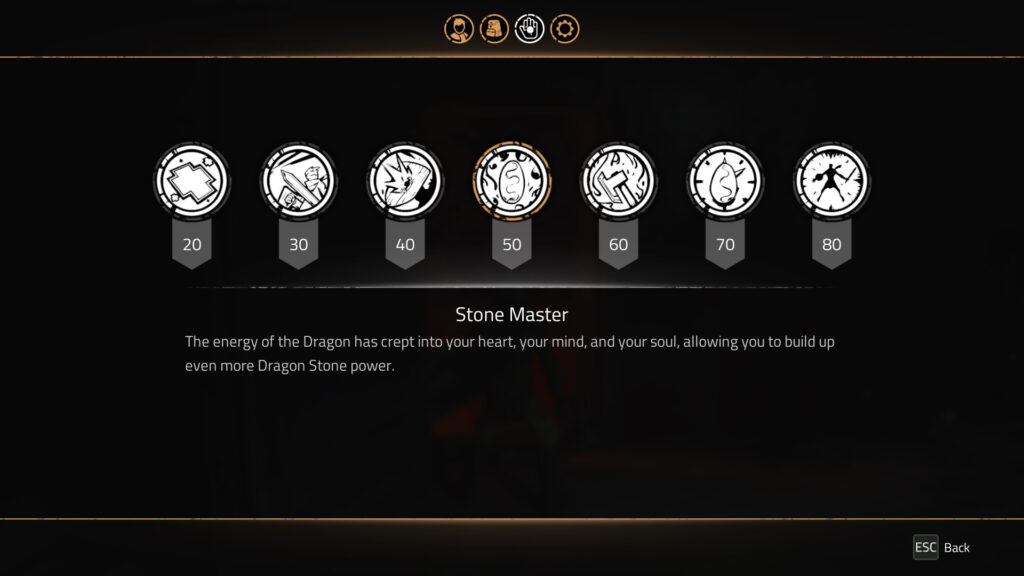Select the dragon stone compass perk medallion
The height and width of the screenshot is (576, 1024).
pyautogui.click(x=725, y=180)
